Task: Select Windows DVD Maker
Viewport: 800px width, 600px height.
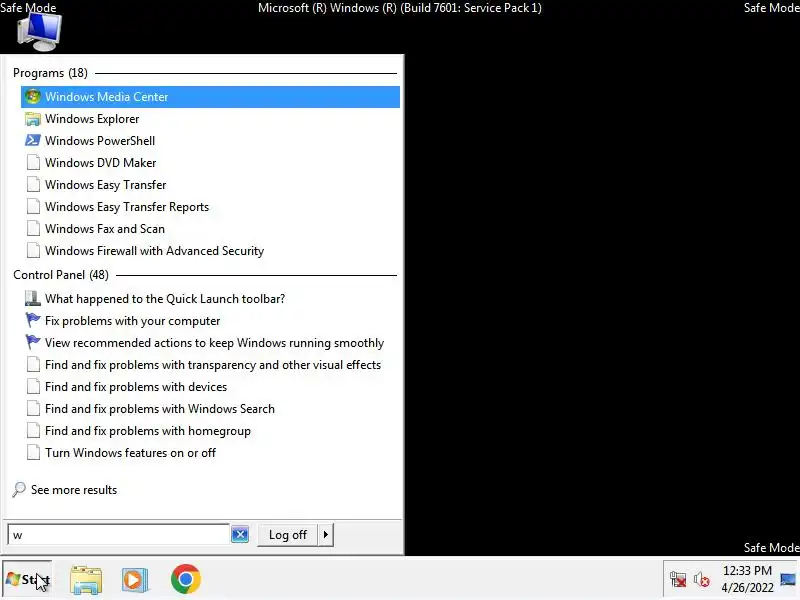Action: [x=210, y=163]
